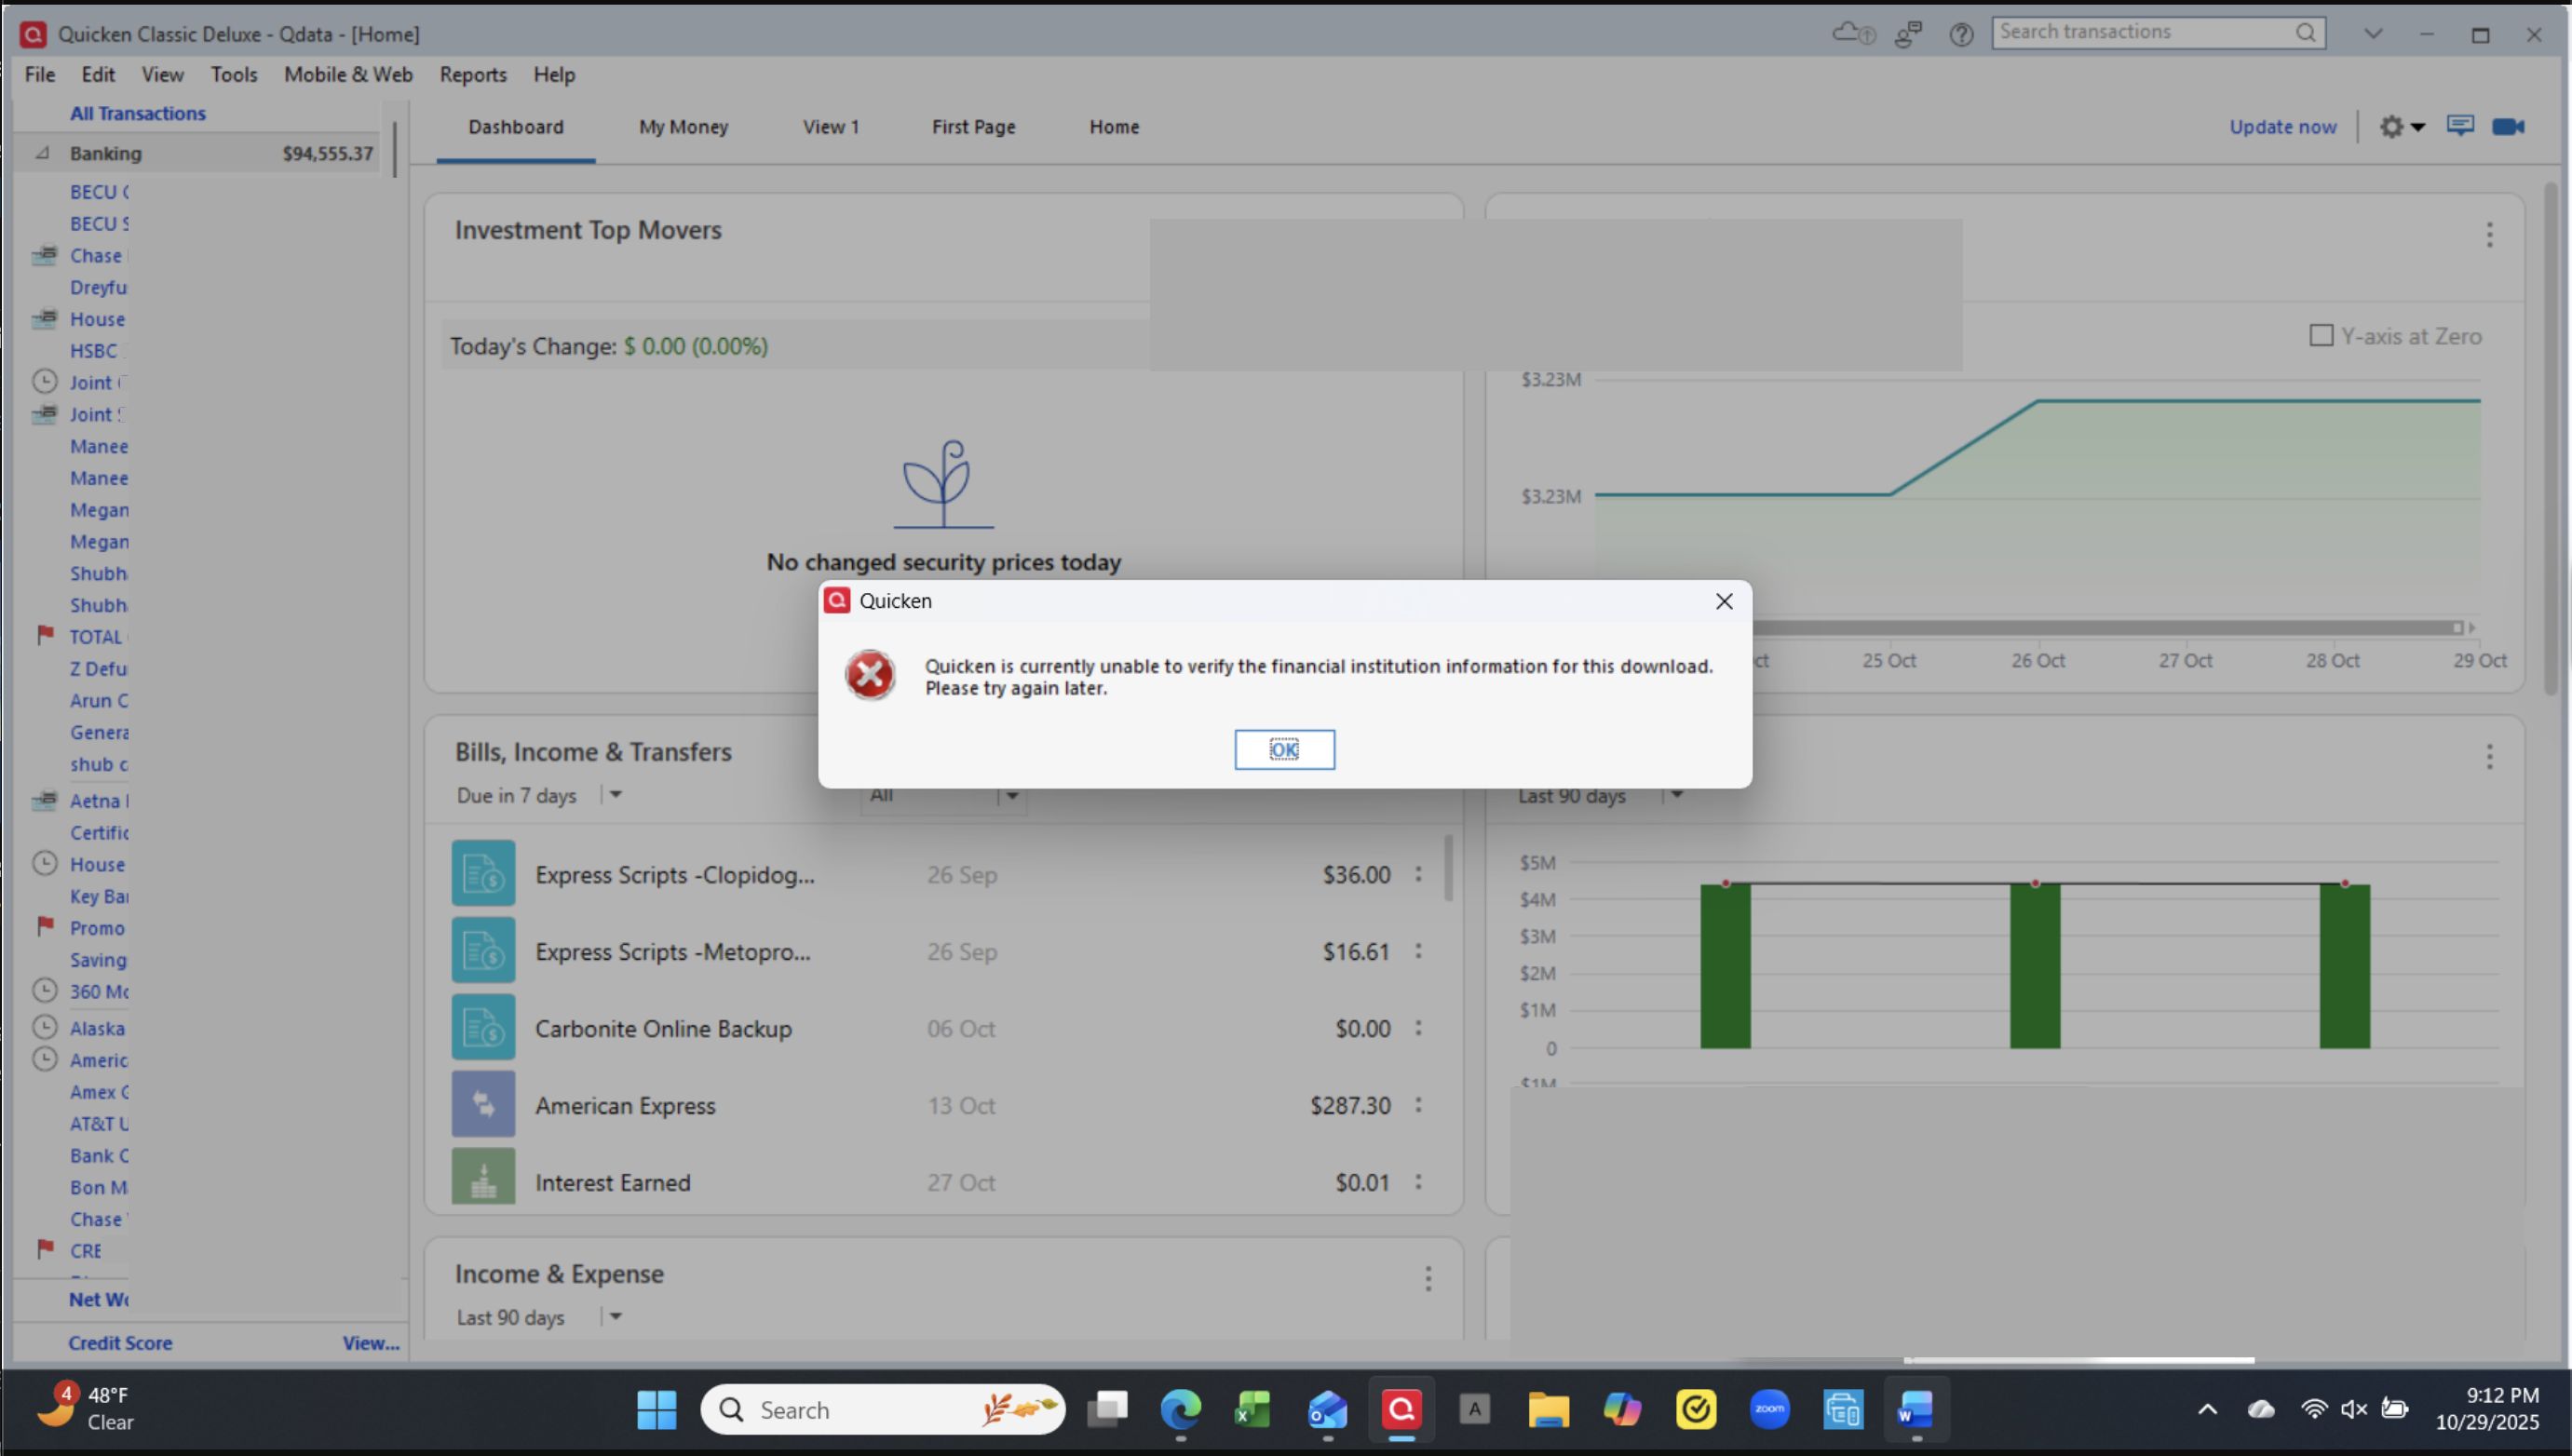
Task: Switch to the My Money tab
Action: (x=683, y=127)
